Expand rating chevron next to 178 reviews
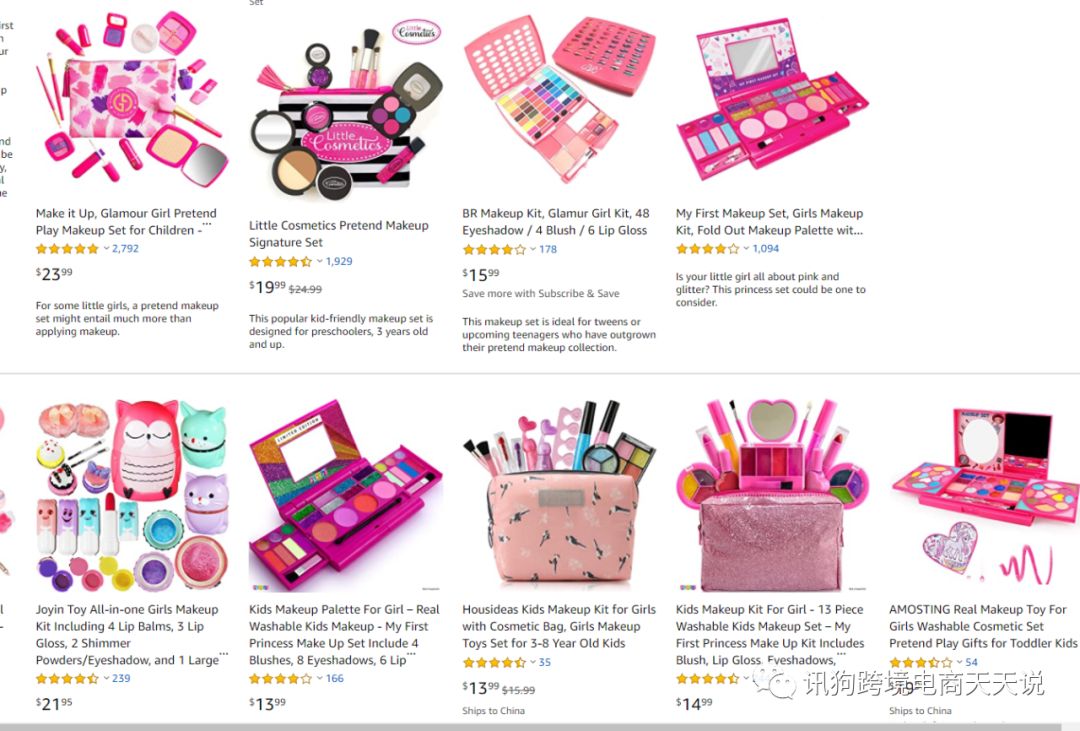The width and height of the screenshot is (1080, 731). [x=533, y=249]
